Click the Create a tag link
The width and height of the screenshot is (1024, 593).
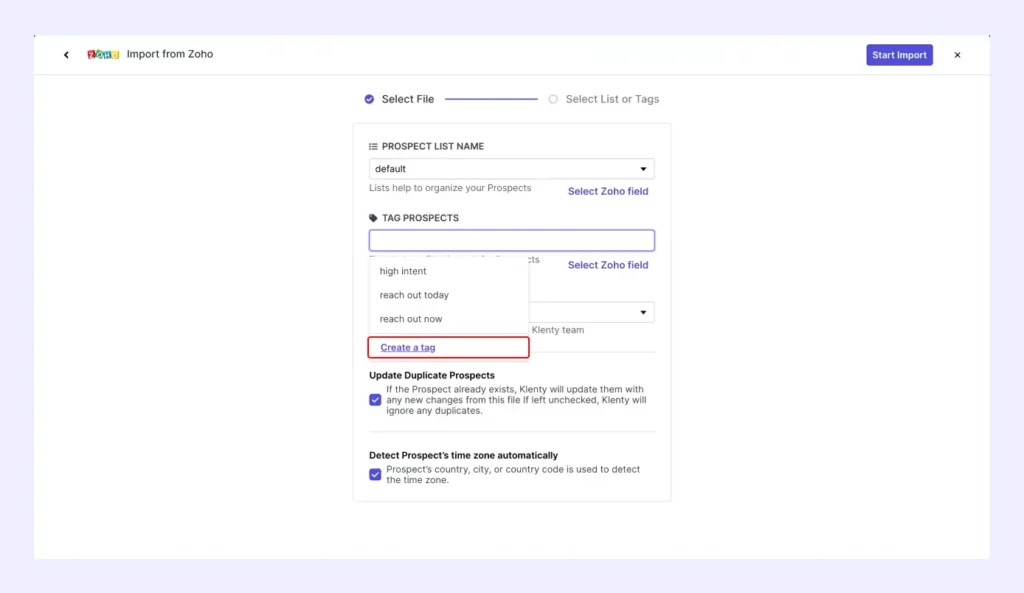408,347
